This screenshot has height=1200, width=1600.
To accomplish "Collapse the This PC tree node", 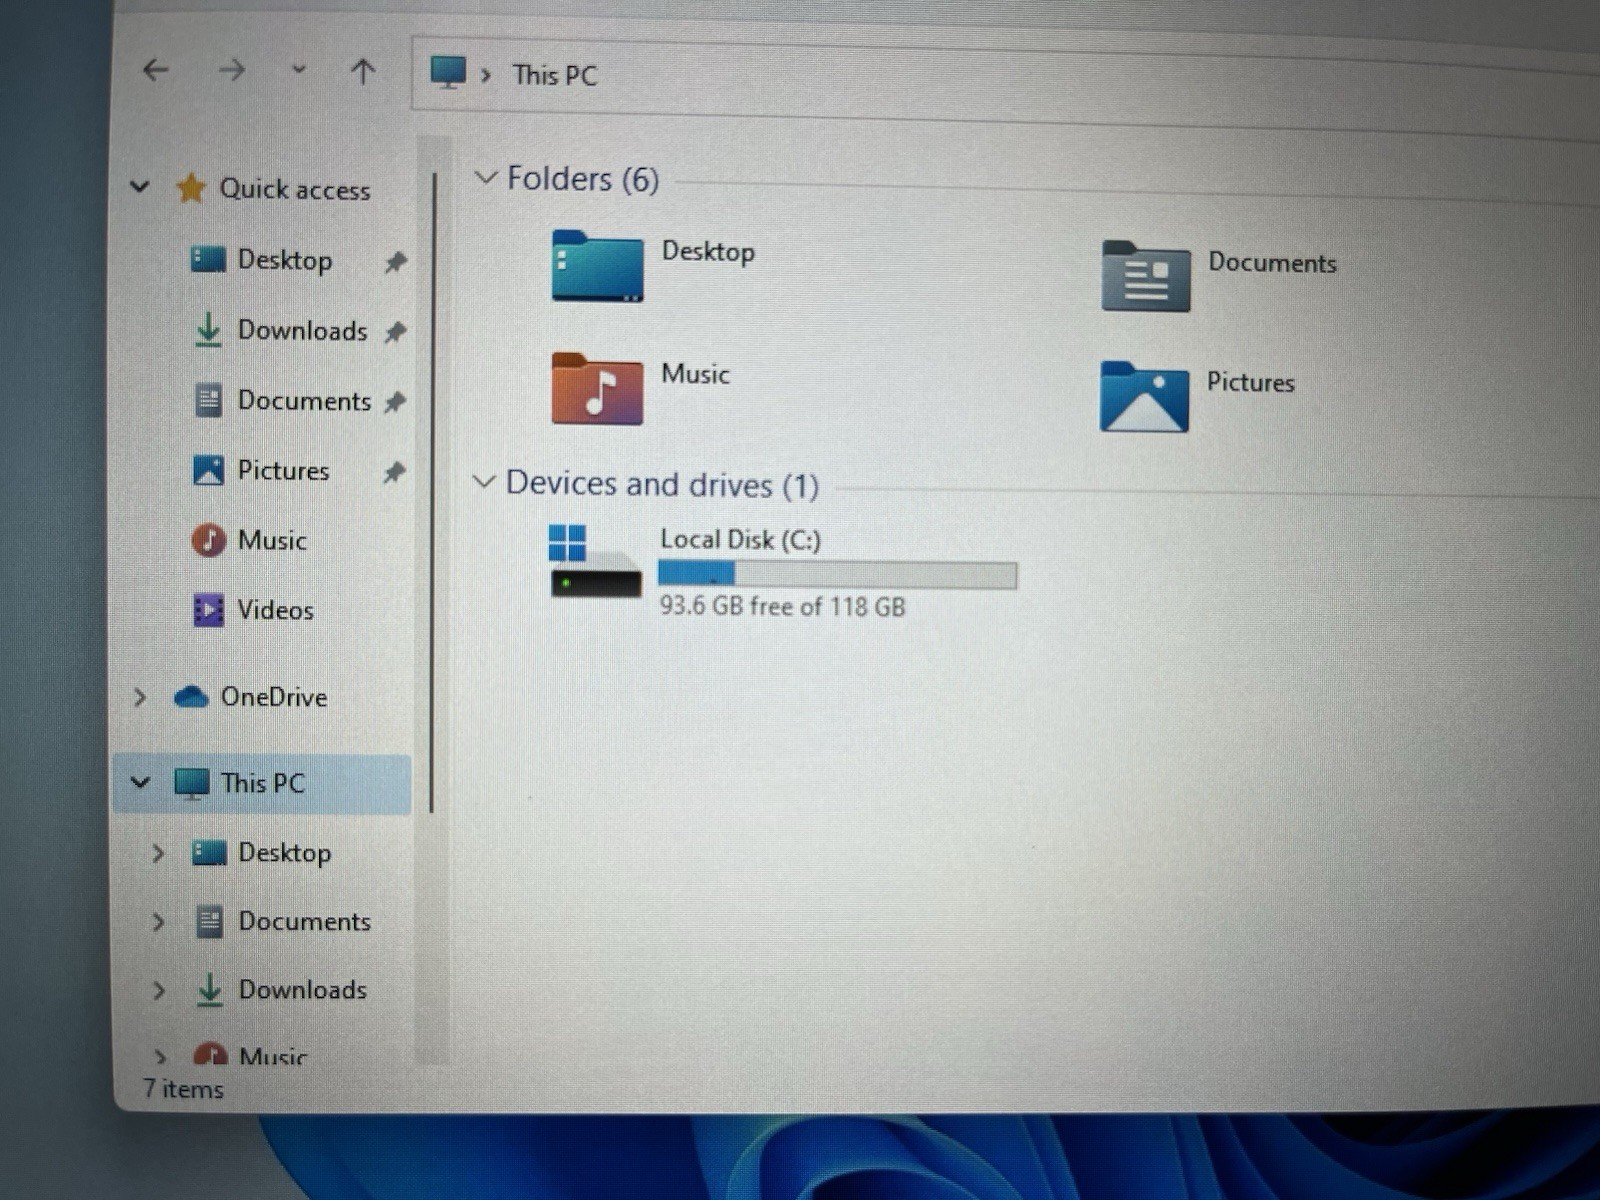I will [140, 782].
